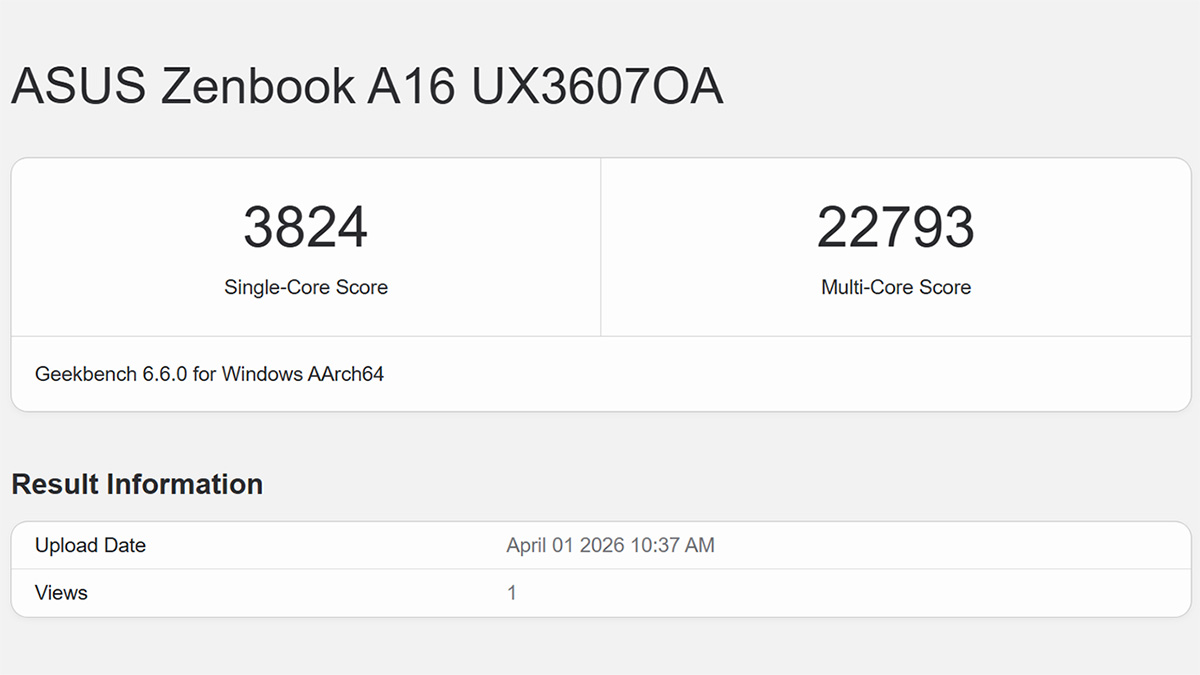
Task: Click the word ASUS in the heading
Action: click(x=78, y=87)
